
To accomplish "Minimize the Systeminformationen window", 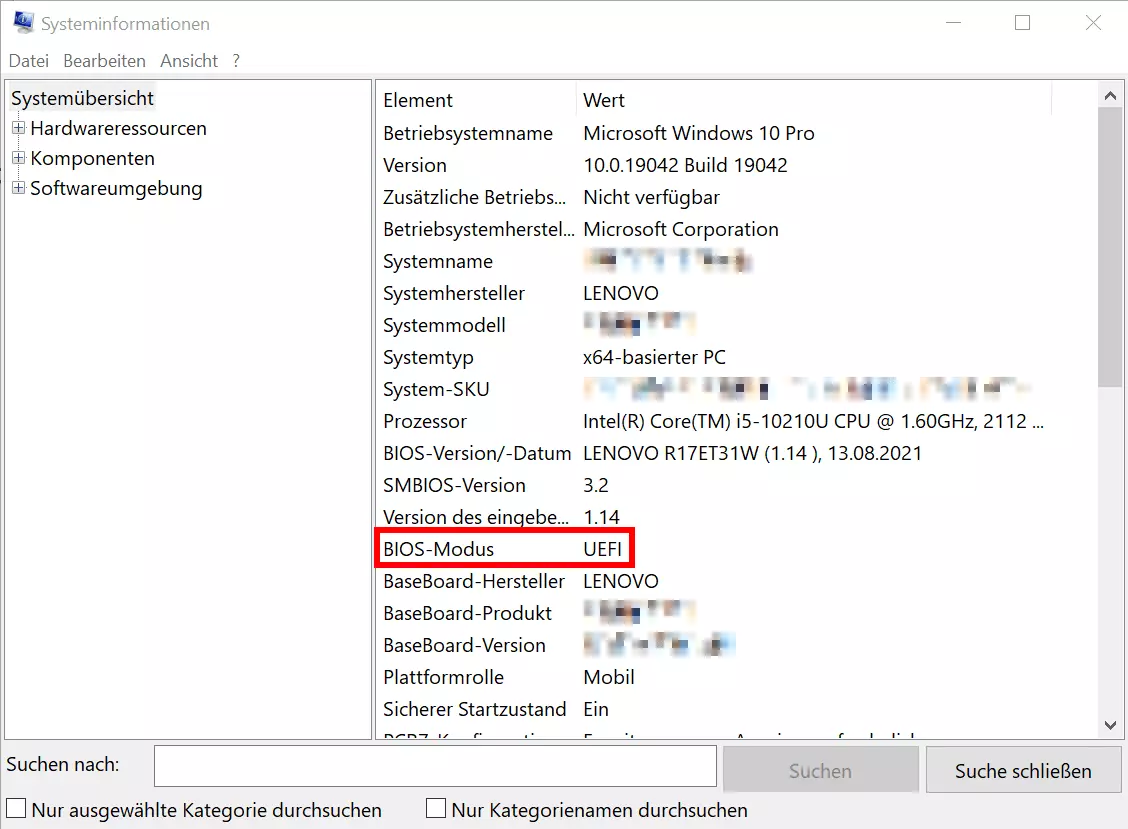I will coord(954,23).
